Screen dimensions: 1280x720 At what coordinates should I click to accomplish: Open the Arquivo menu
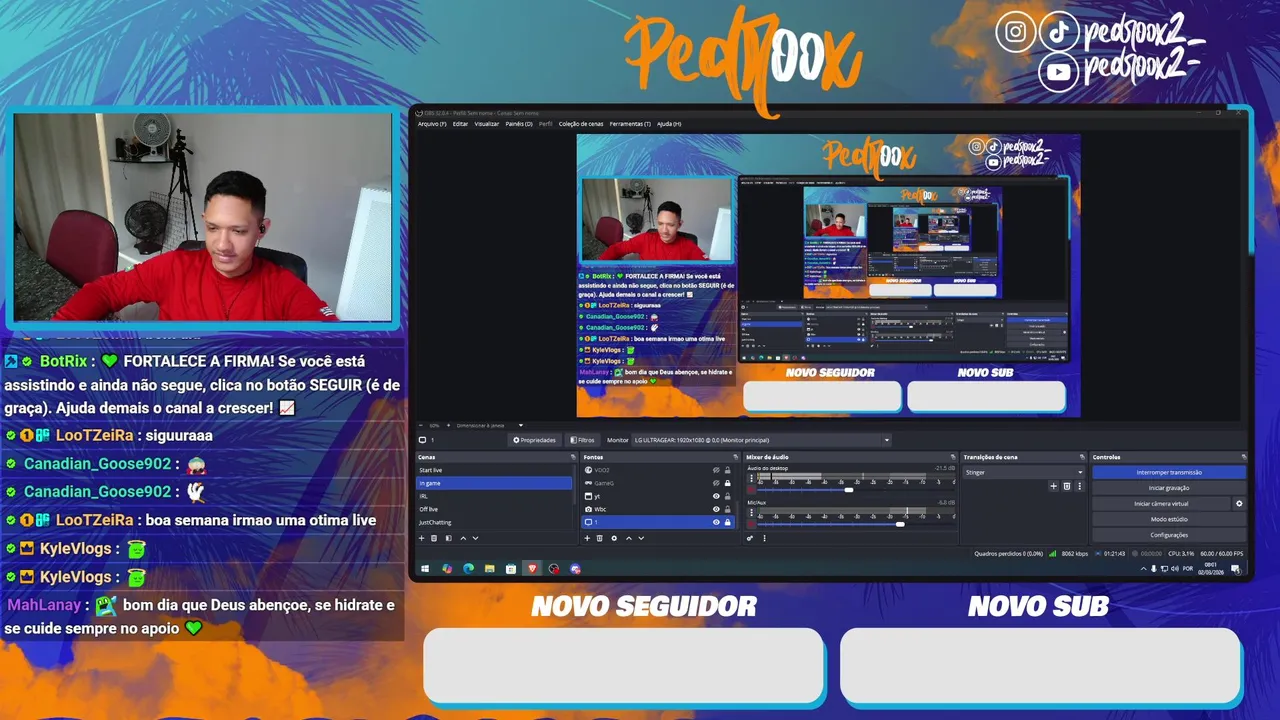click(432, 124)
